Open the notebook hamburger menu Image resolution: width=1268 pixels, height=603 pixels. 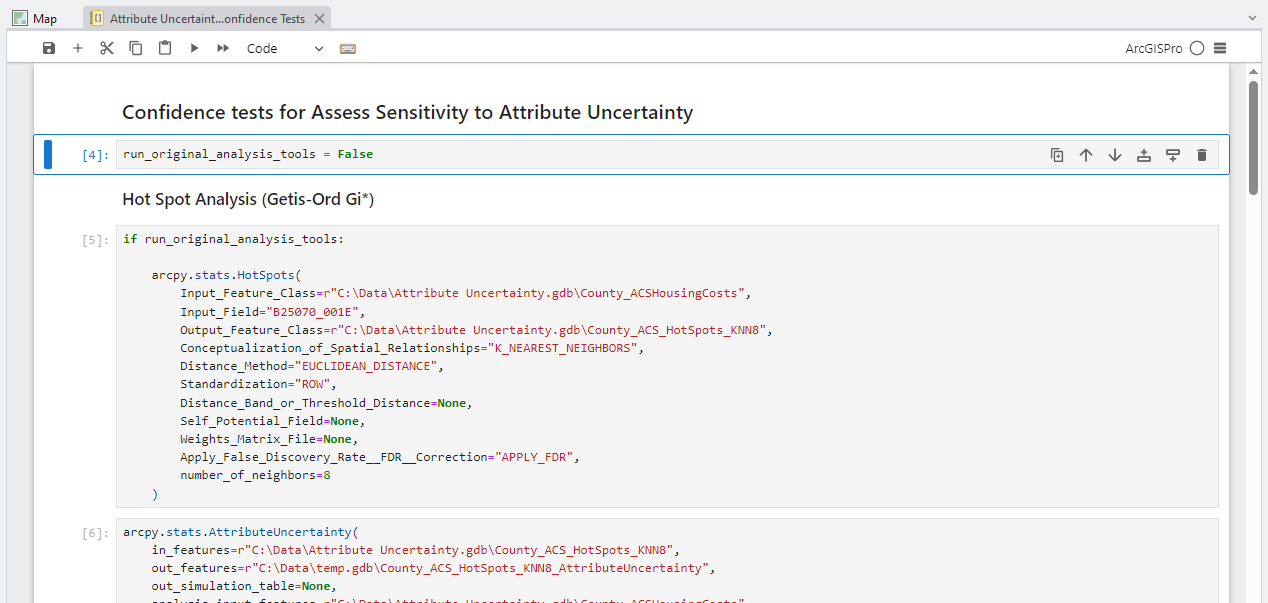pyautogui.click(x=1221, y=47)
